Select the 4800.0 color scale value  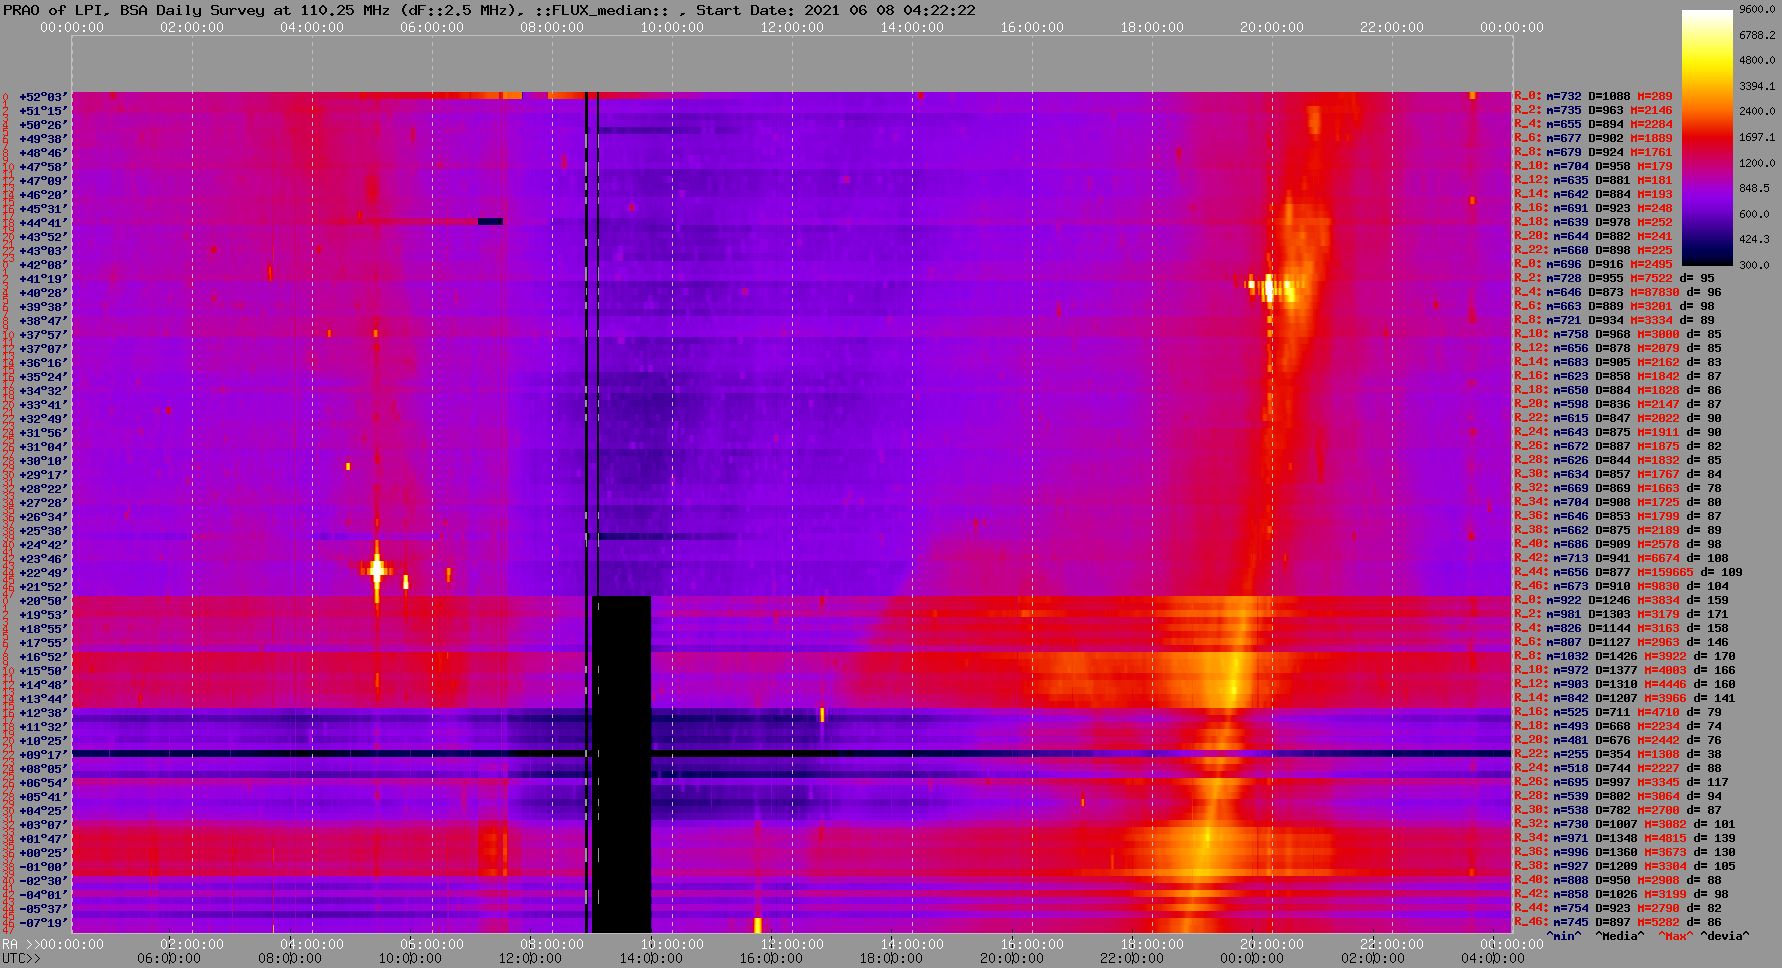[1757, 60]
